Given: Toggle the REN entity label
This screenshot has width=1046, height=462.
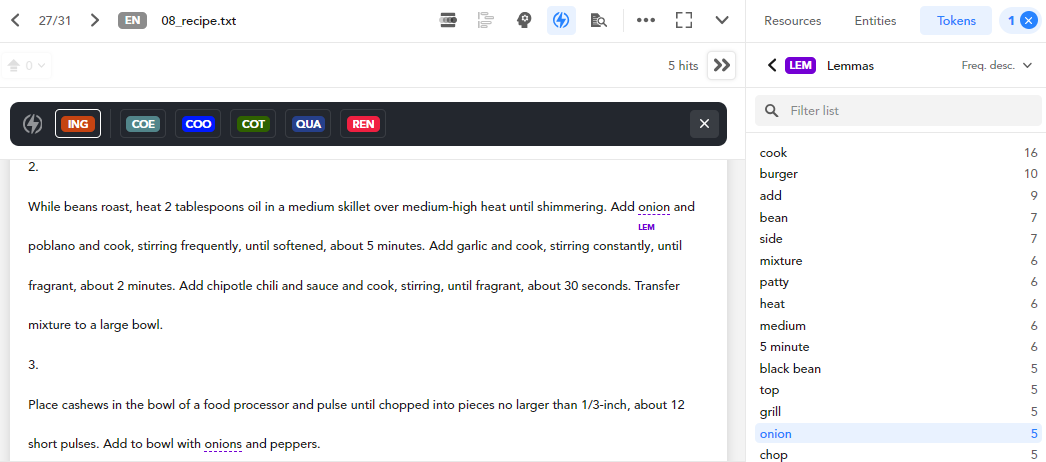Looking at the screenshot, I should click(x=363, y=124).
